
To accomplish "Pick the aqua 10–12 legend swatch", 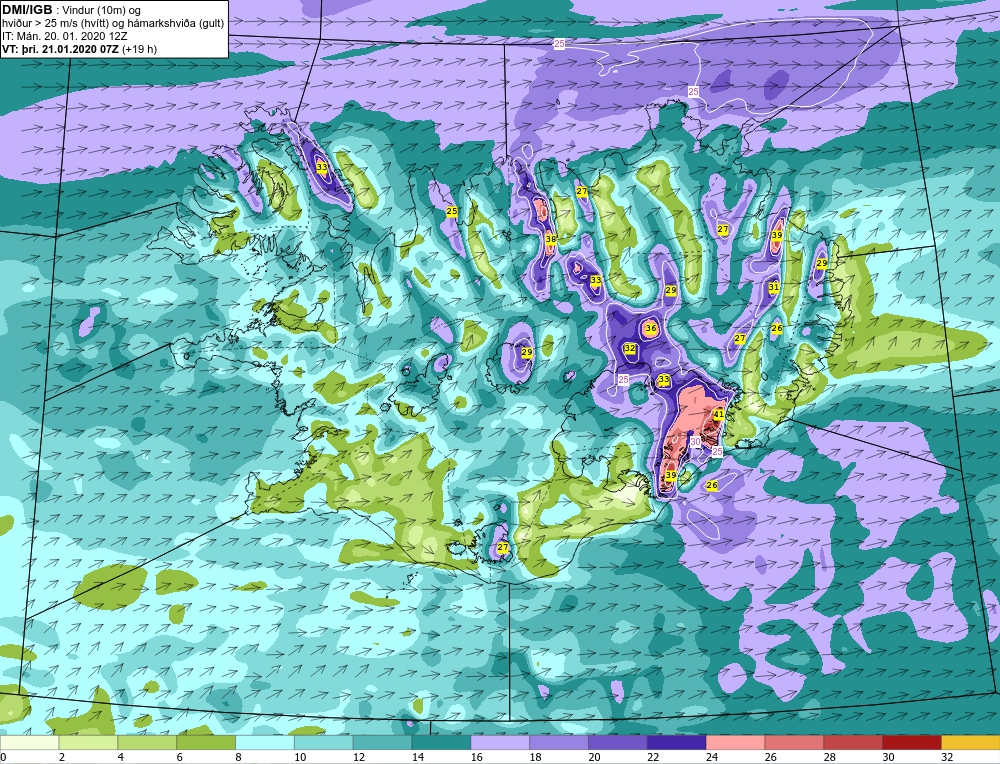I will [x=323, y=743].
